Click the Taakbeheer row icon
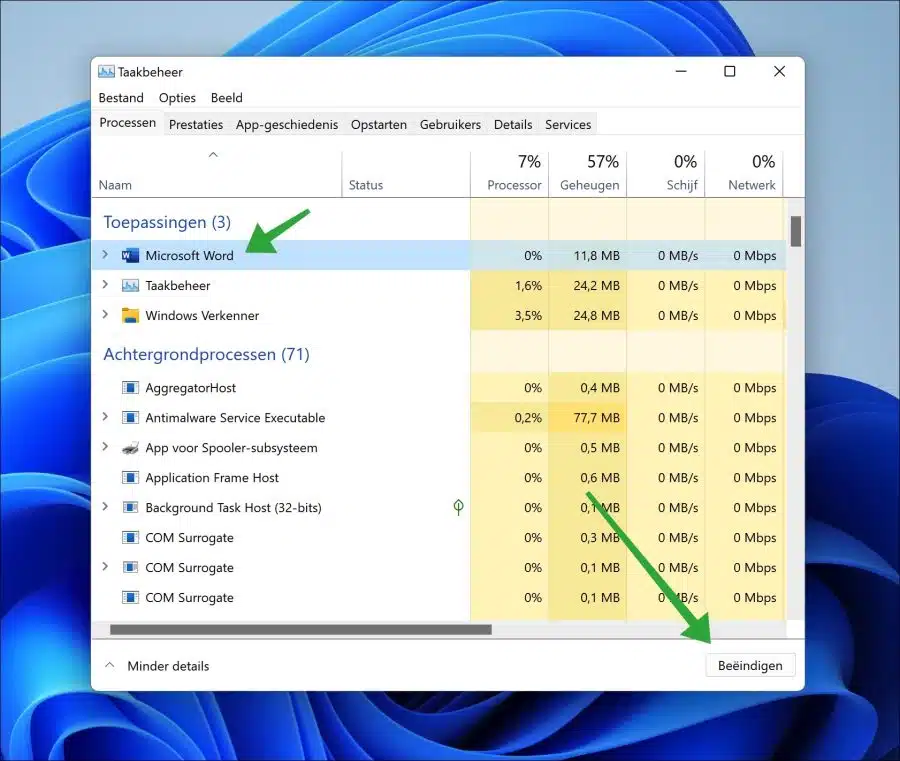The image size is (900, 761). [x=130, y=285]
